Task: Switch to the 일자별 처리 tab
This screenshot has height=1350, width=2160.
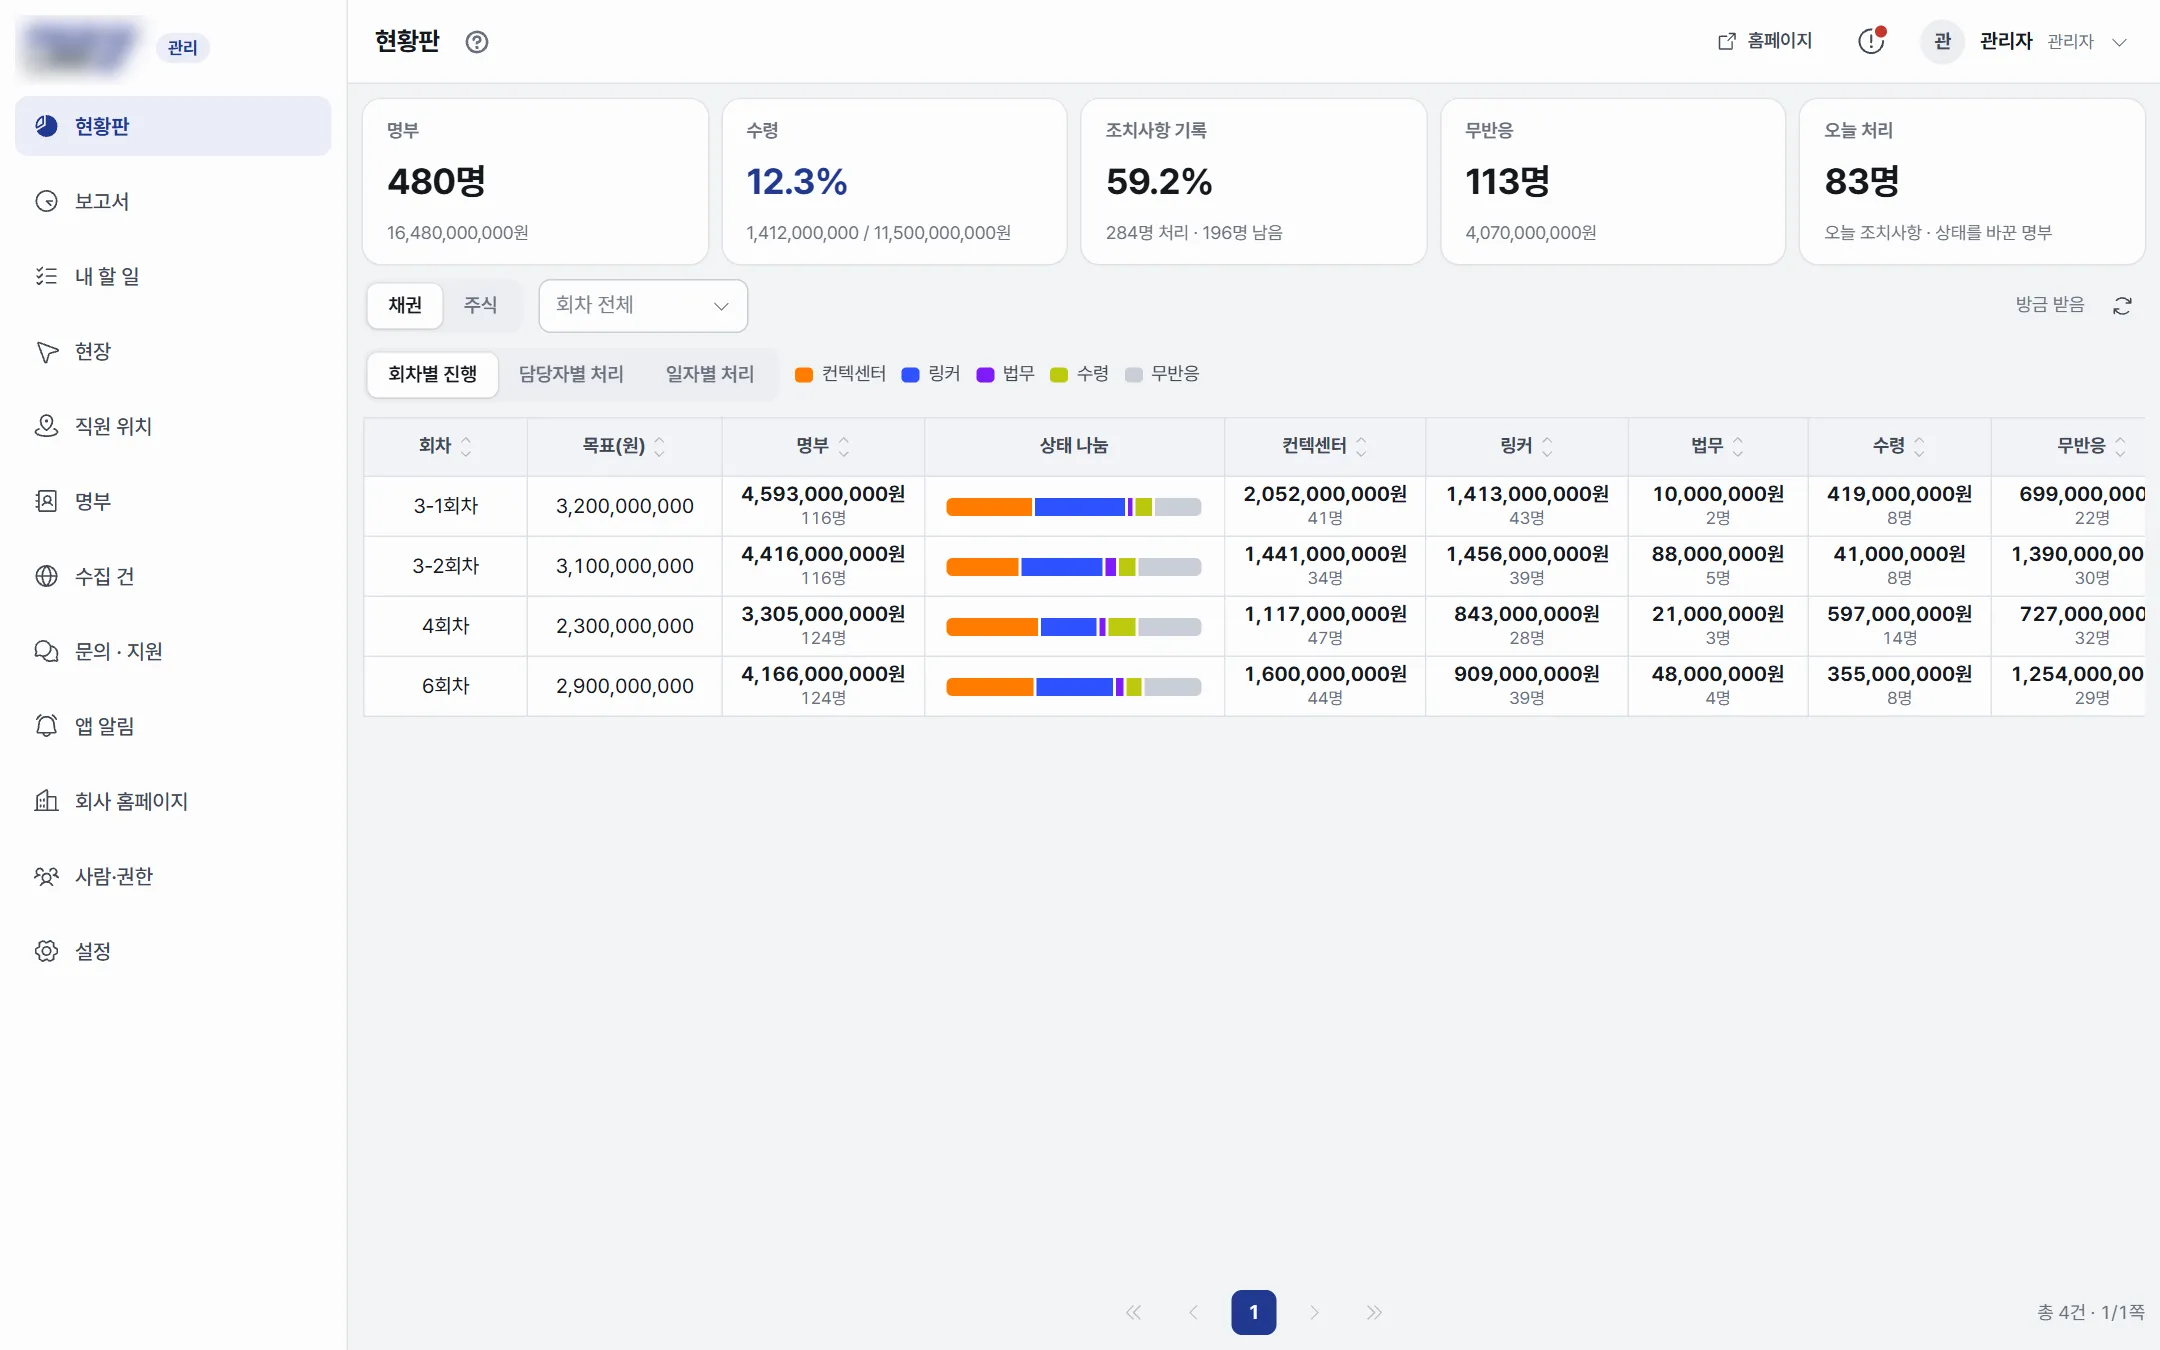Action: click(710, 375)
